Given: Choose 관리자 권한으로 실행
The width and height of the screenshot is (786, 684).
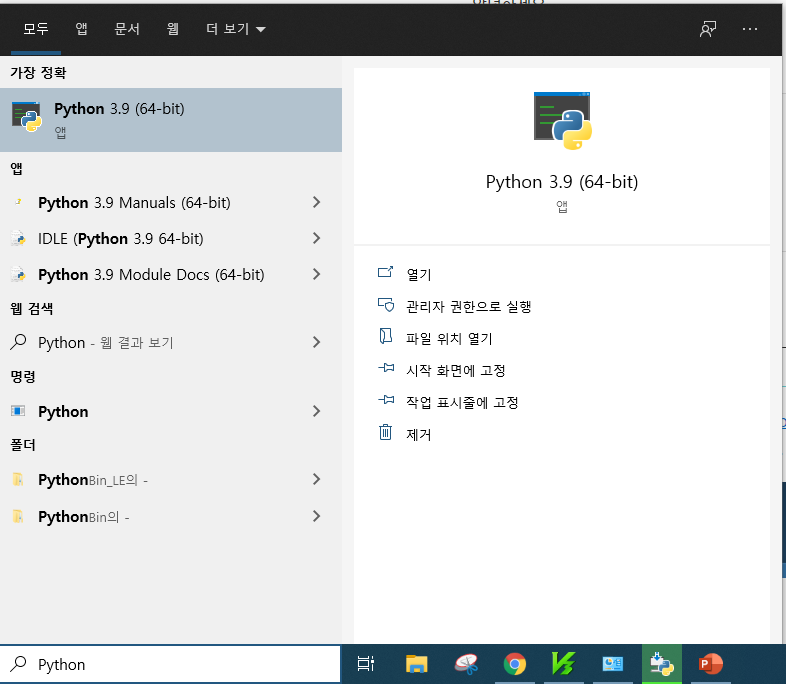Looking at the screenshot, I should click(468, 306).
